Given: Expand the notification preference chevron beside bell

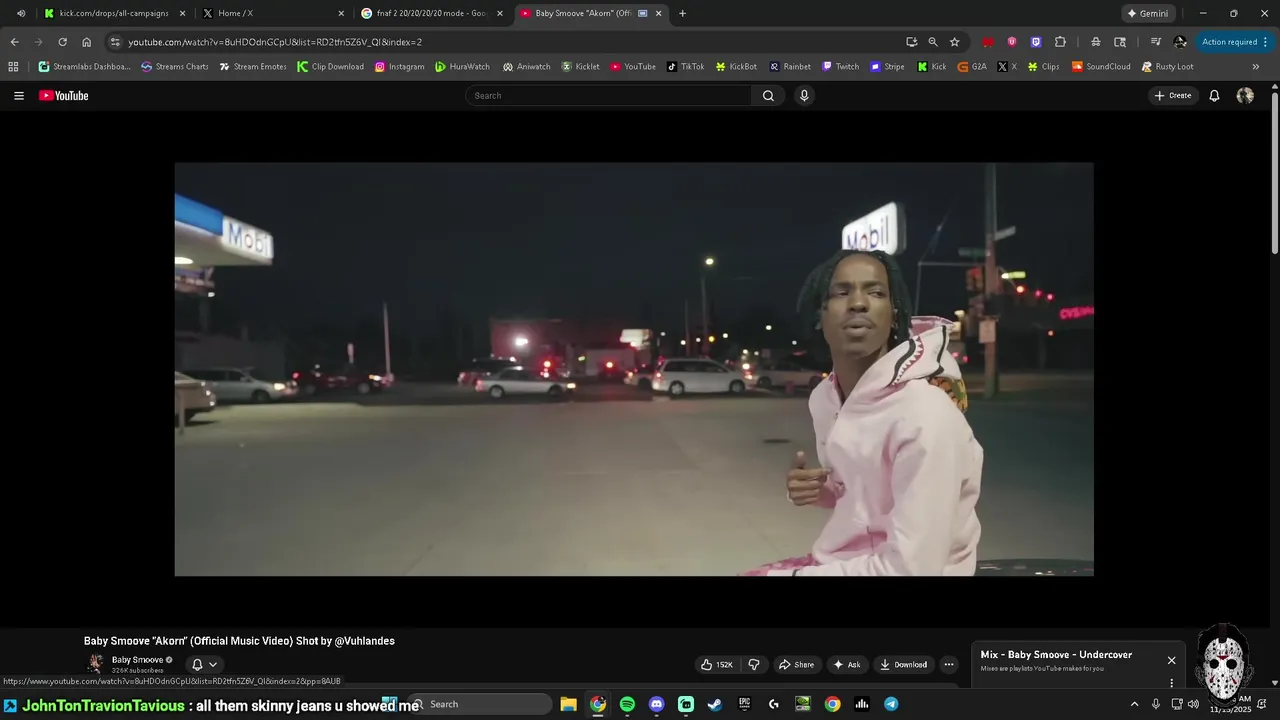Looking at the screenshot, I should [x=213, y=664].
